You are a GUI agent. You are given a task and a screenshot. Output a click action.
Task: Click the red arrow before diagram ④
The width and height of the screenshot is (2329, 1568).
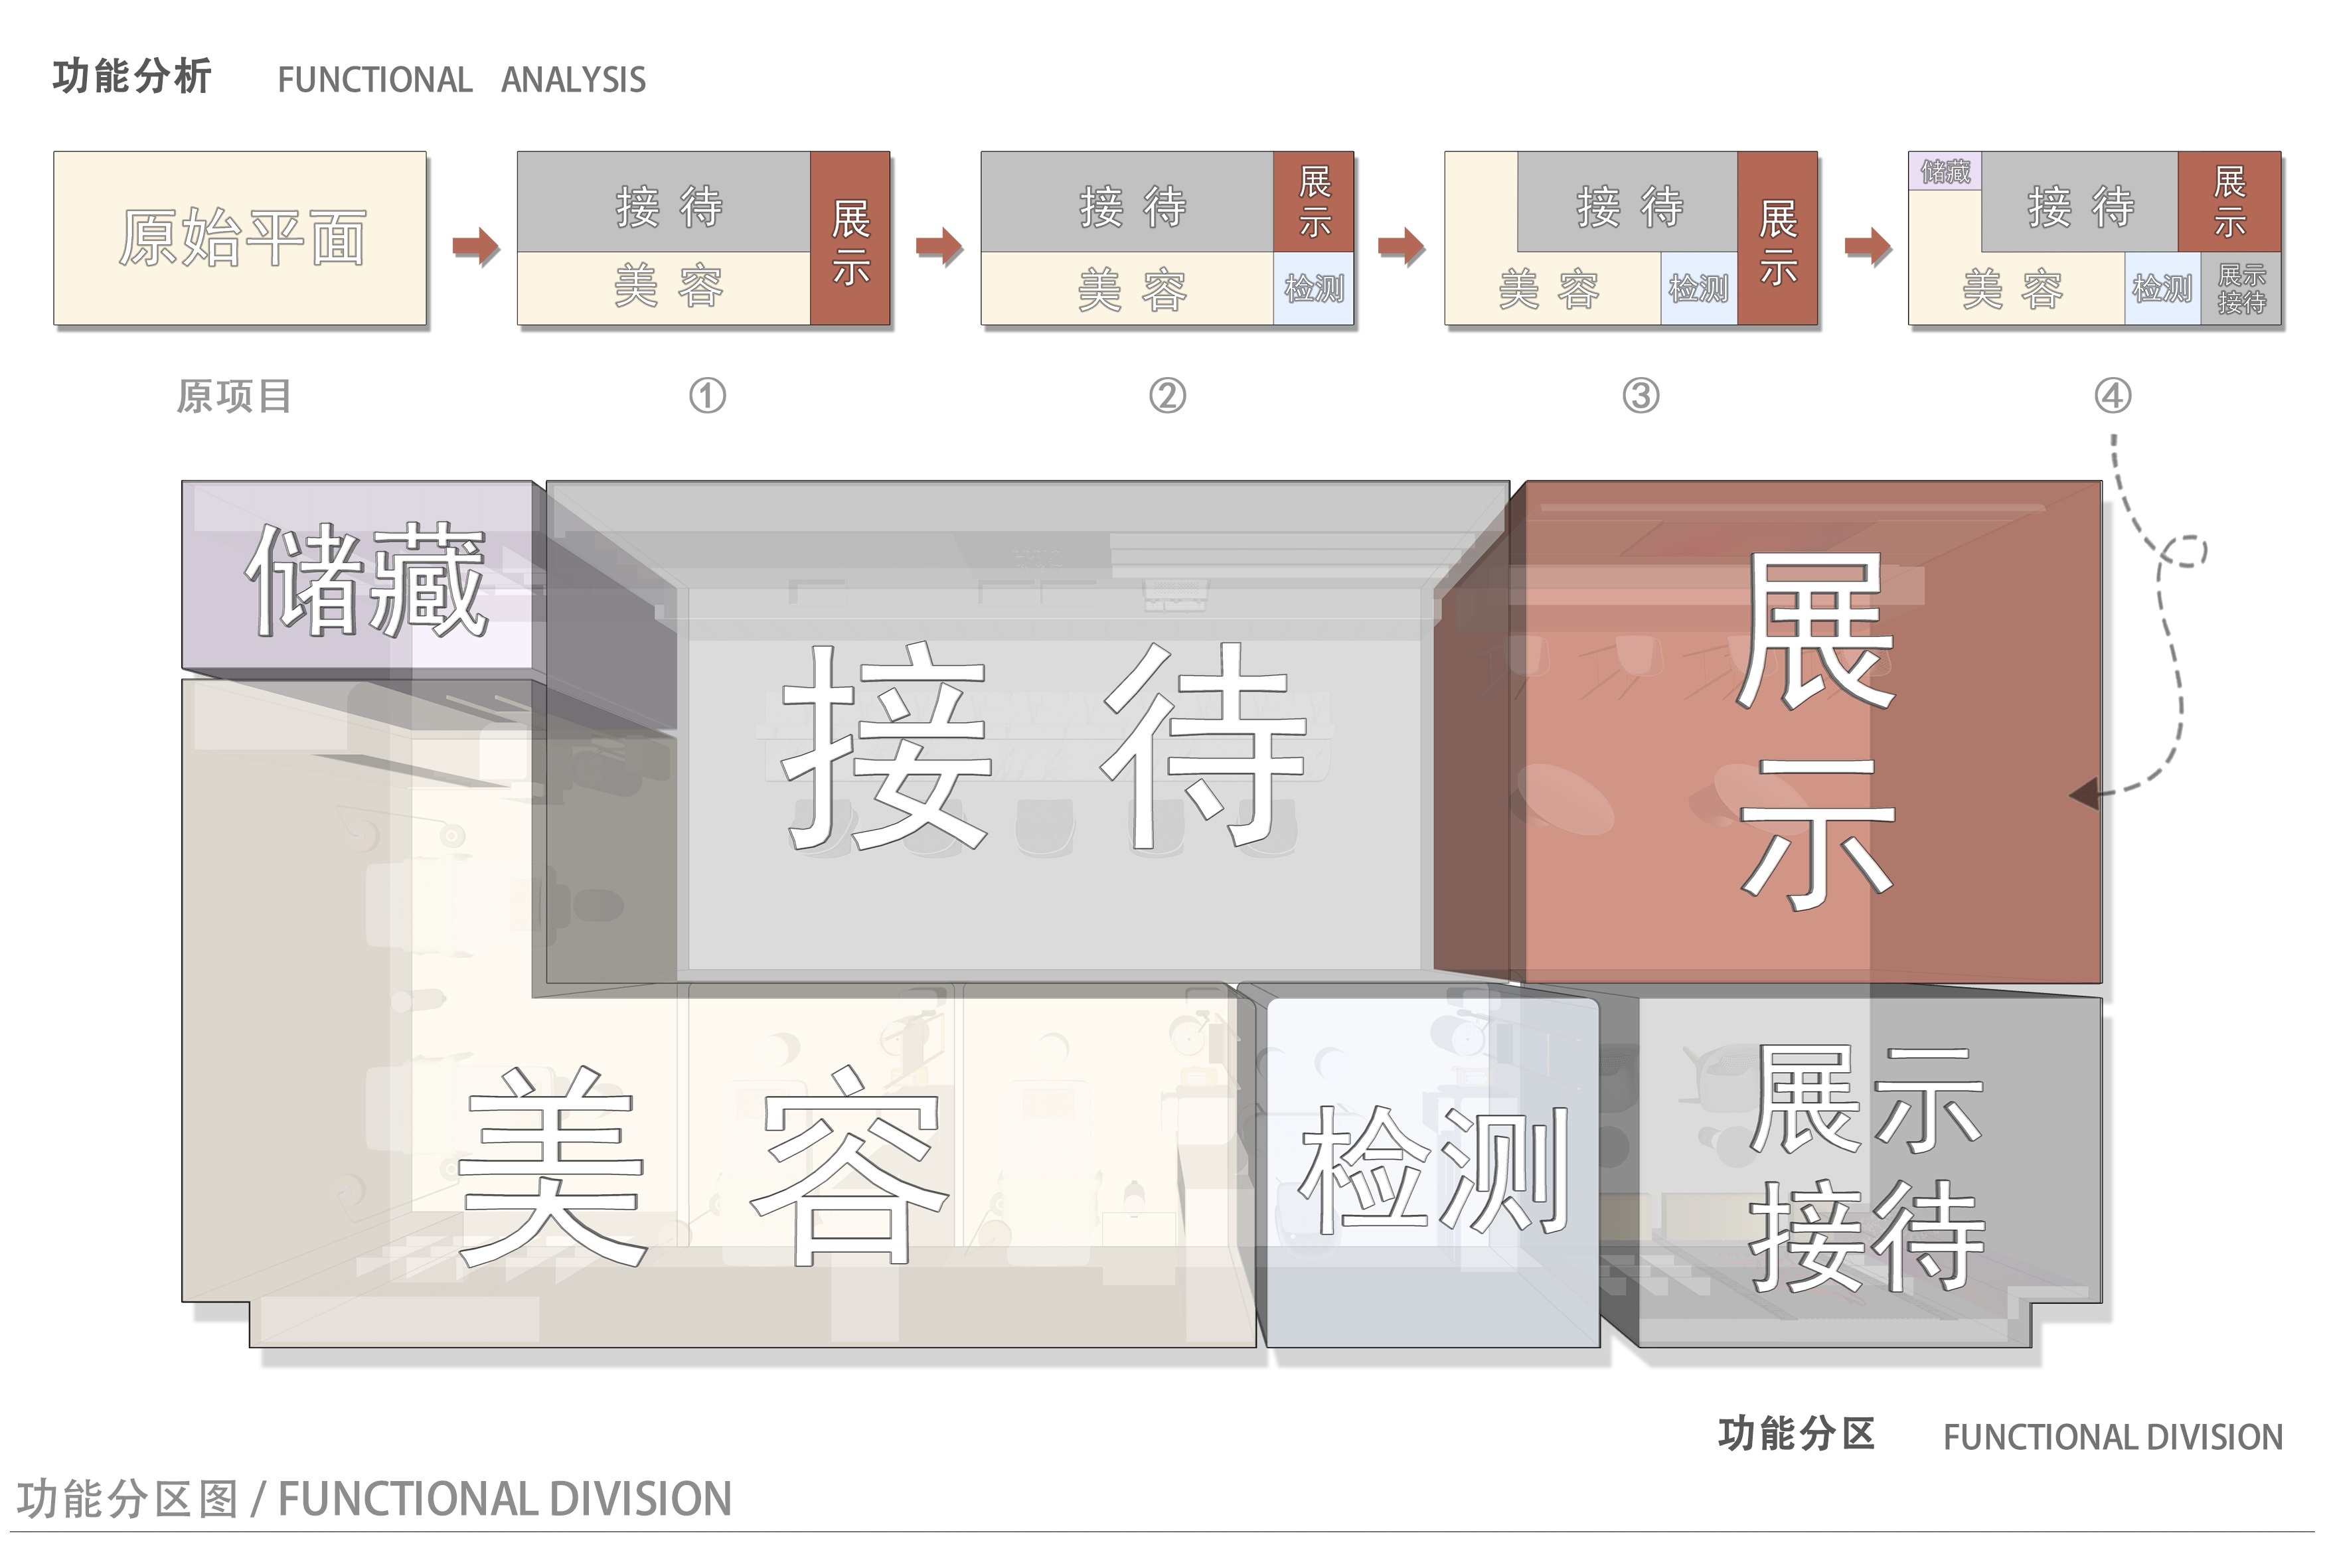click(x=1867, y=246)
